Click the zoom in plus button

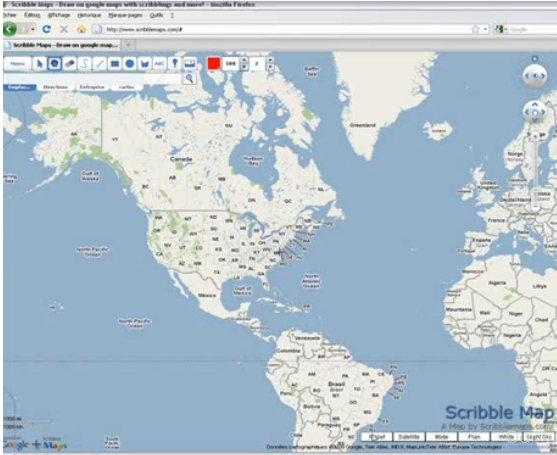[535, 135]
